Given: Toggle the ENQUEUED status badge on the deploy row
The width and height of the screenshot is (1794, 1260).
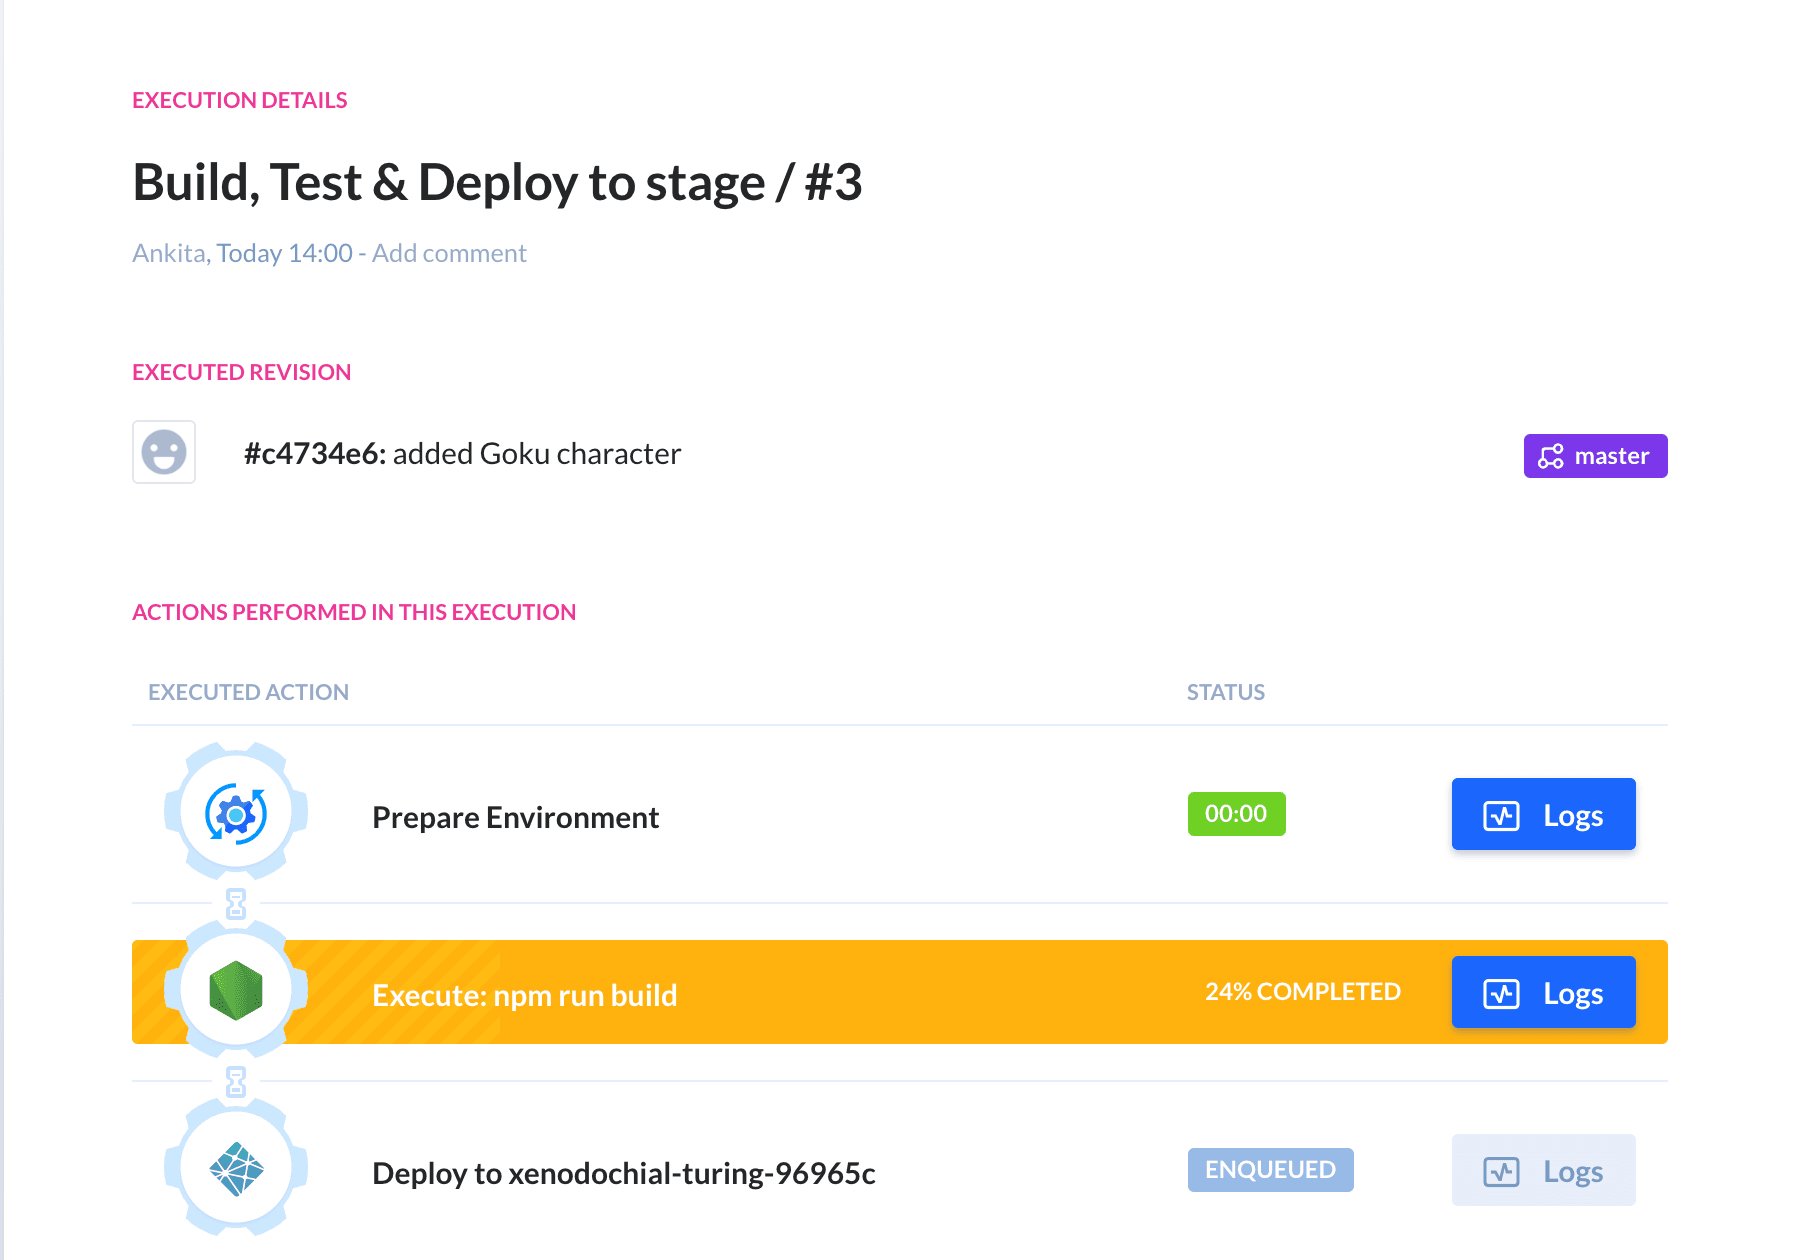Looking at the screenshot, I should pyautogui.click(x=1270, y=1169).
